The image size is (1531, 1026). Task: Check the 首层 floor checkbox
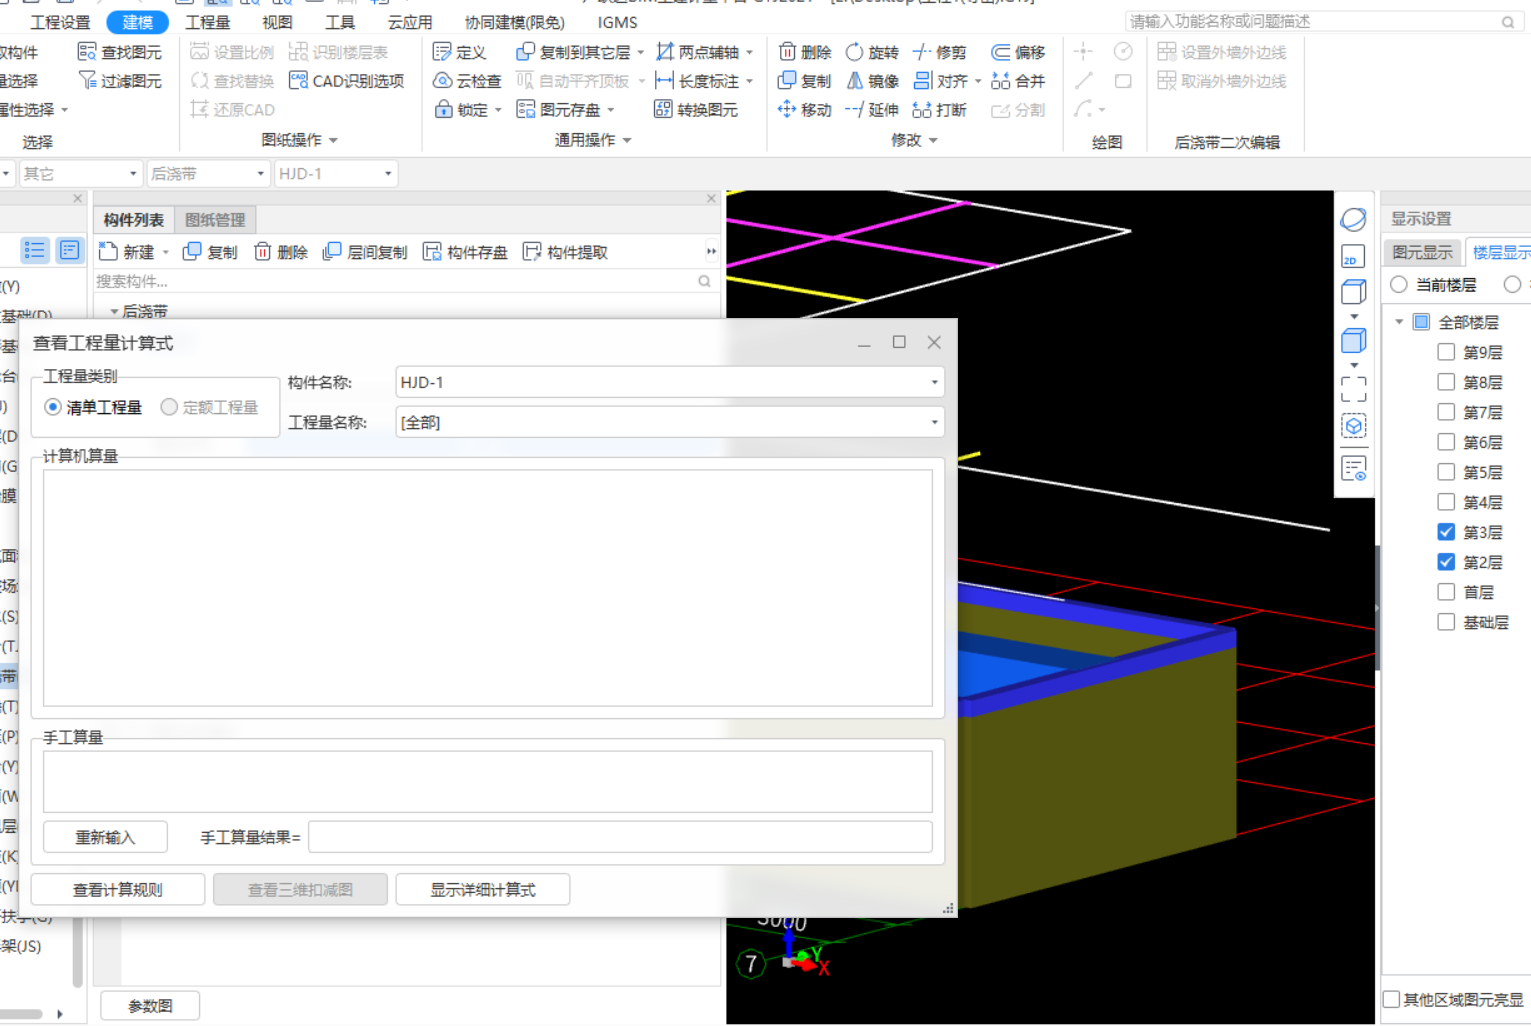point(1446,592)
